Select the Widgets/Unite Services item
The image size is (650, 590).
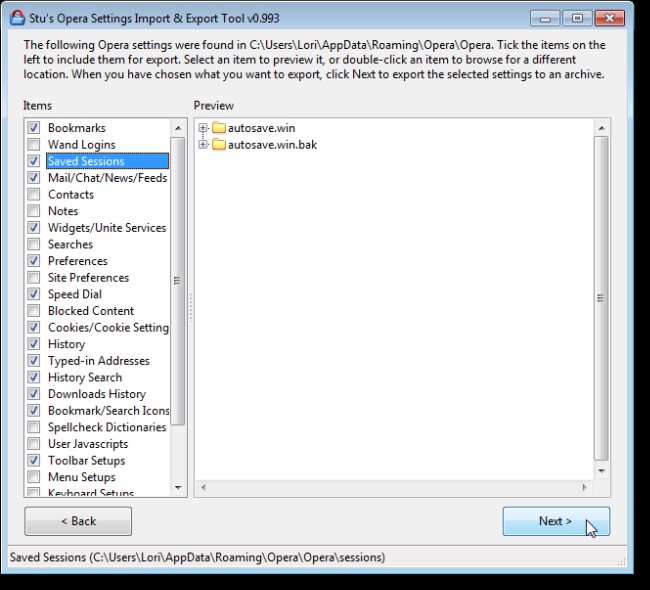[x=107, y=227]
